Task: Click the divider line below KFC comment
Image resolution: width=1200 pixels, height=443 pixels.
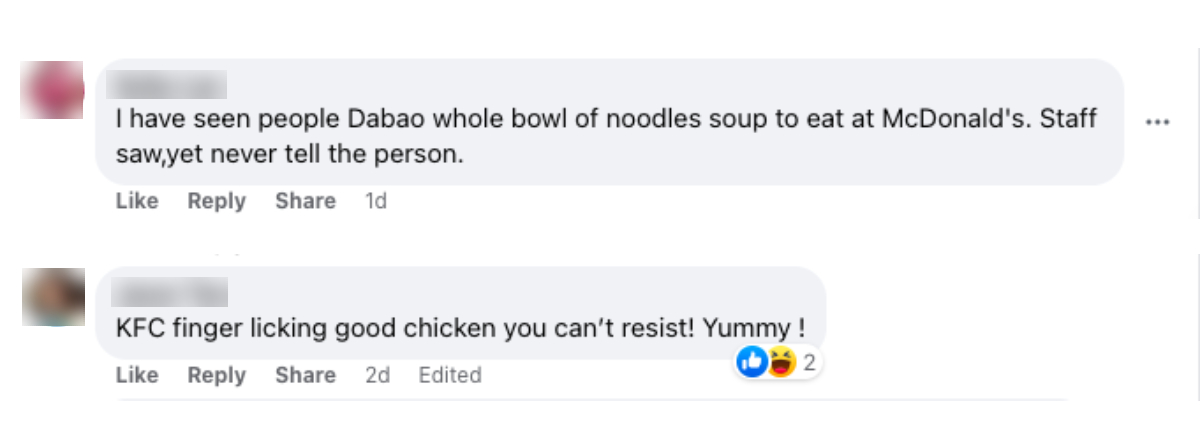Action: (592, 400)
